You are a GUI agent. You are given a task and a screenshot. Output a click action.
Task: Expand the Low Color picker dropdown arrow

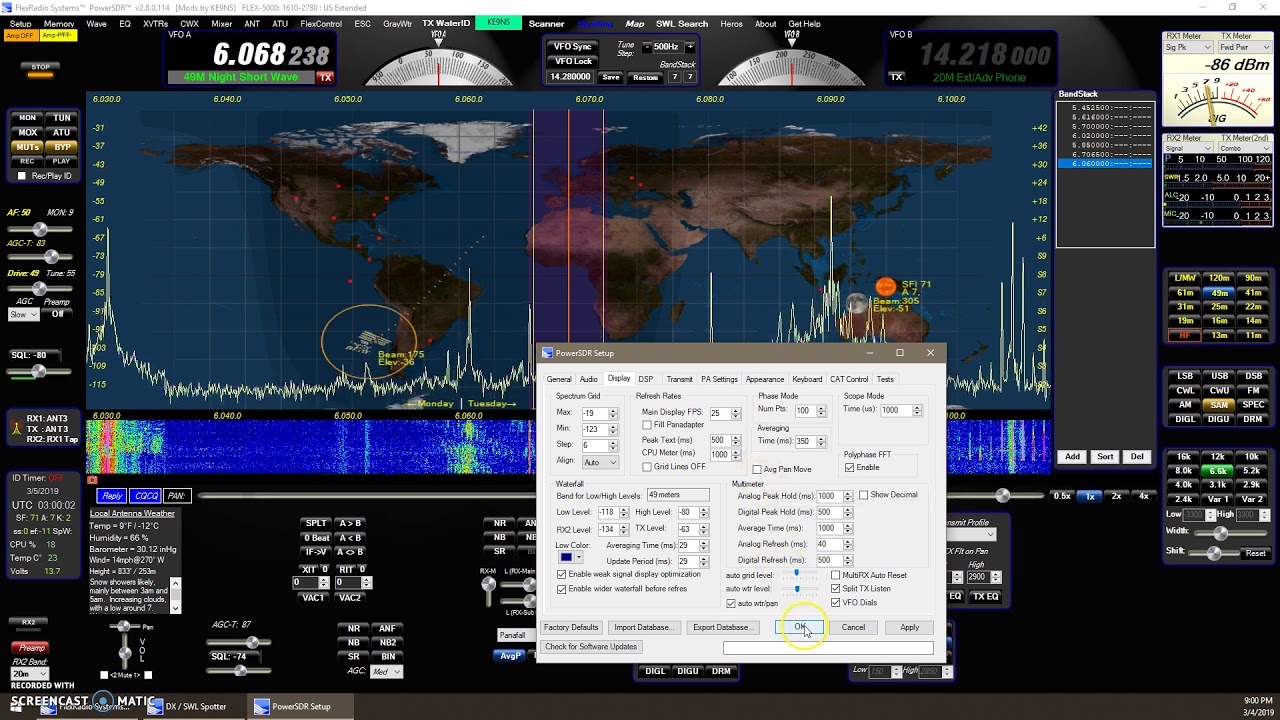tap(579, 558)
